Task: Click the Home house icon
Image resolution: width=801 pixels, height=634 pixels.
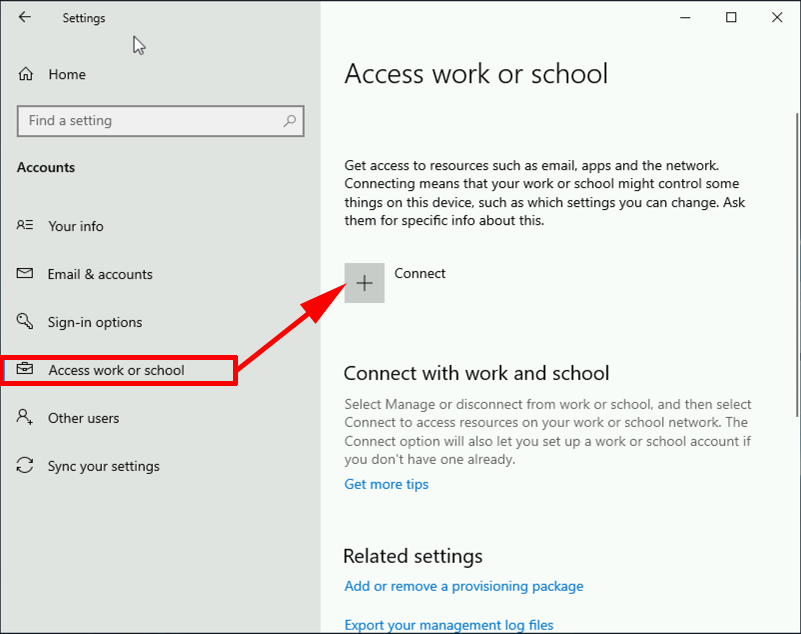Action: (26, 74)
